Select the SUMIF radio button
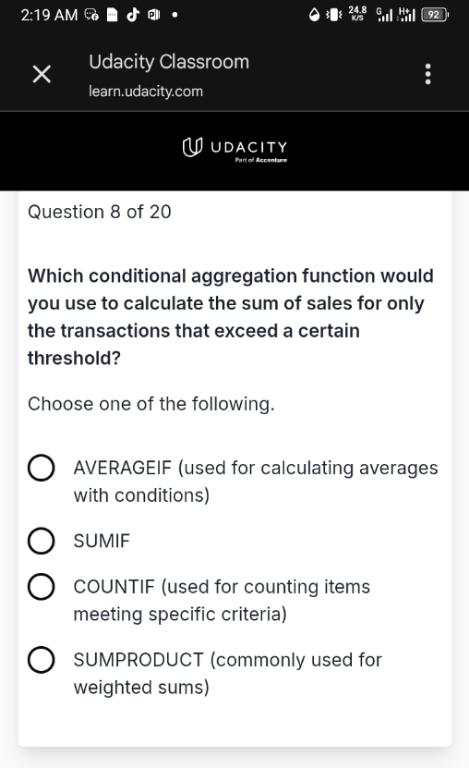The width and height of the screenshot is (469, 768). click(41, 541)
